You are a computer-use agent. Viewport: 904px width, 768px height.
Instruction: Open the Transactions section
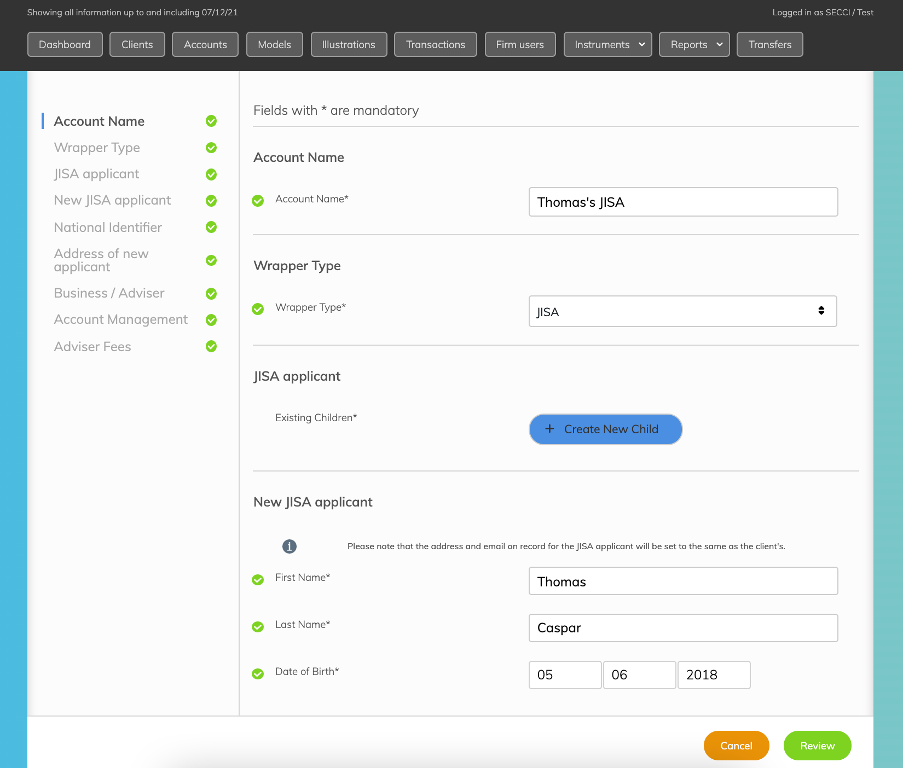coord(435,44)
